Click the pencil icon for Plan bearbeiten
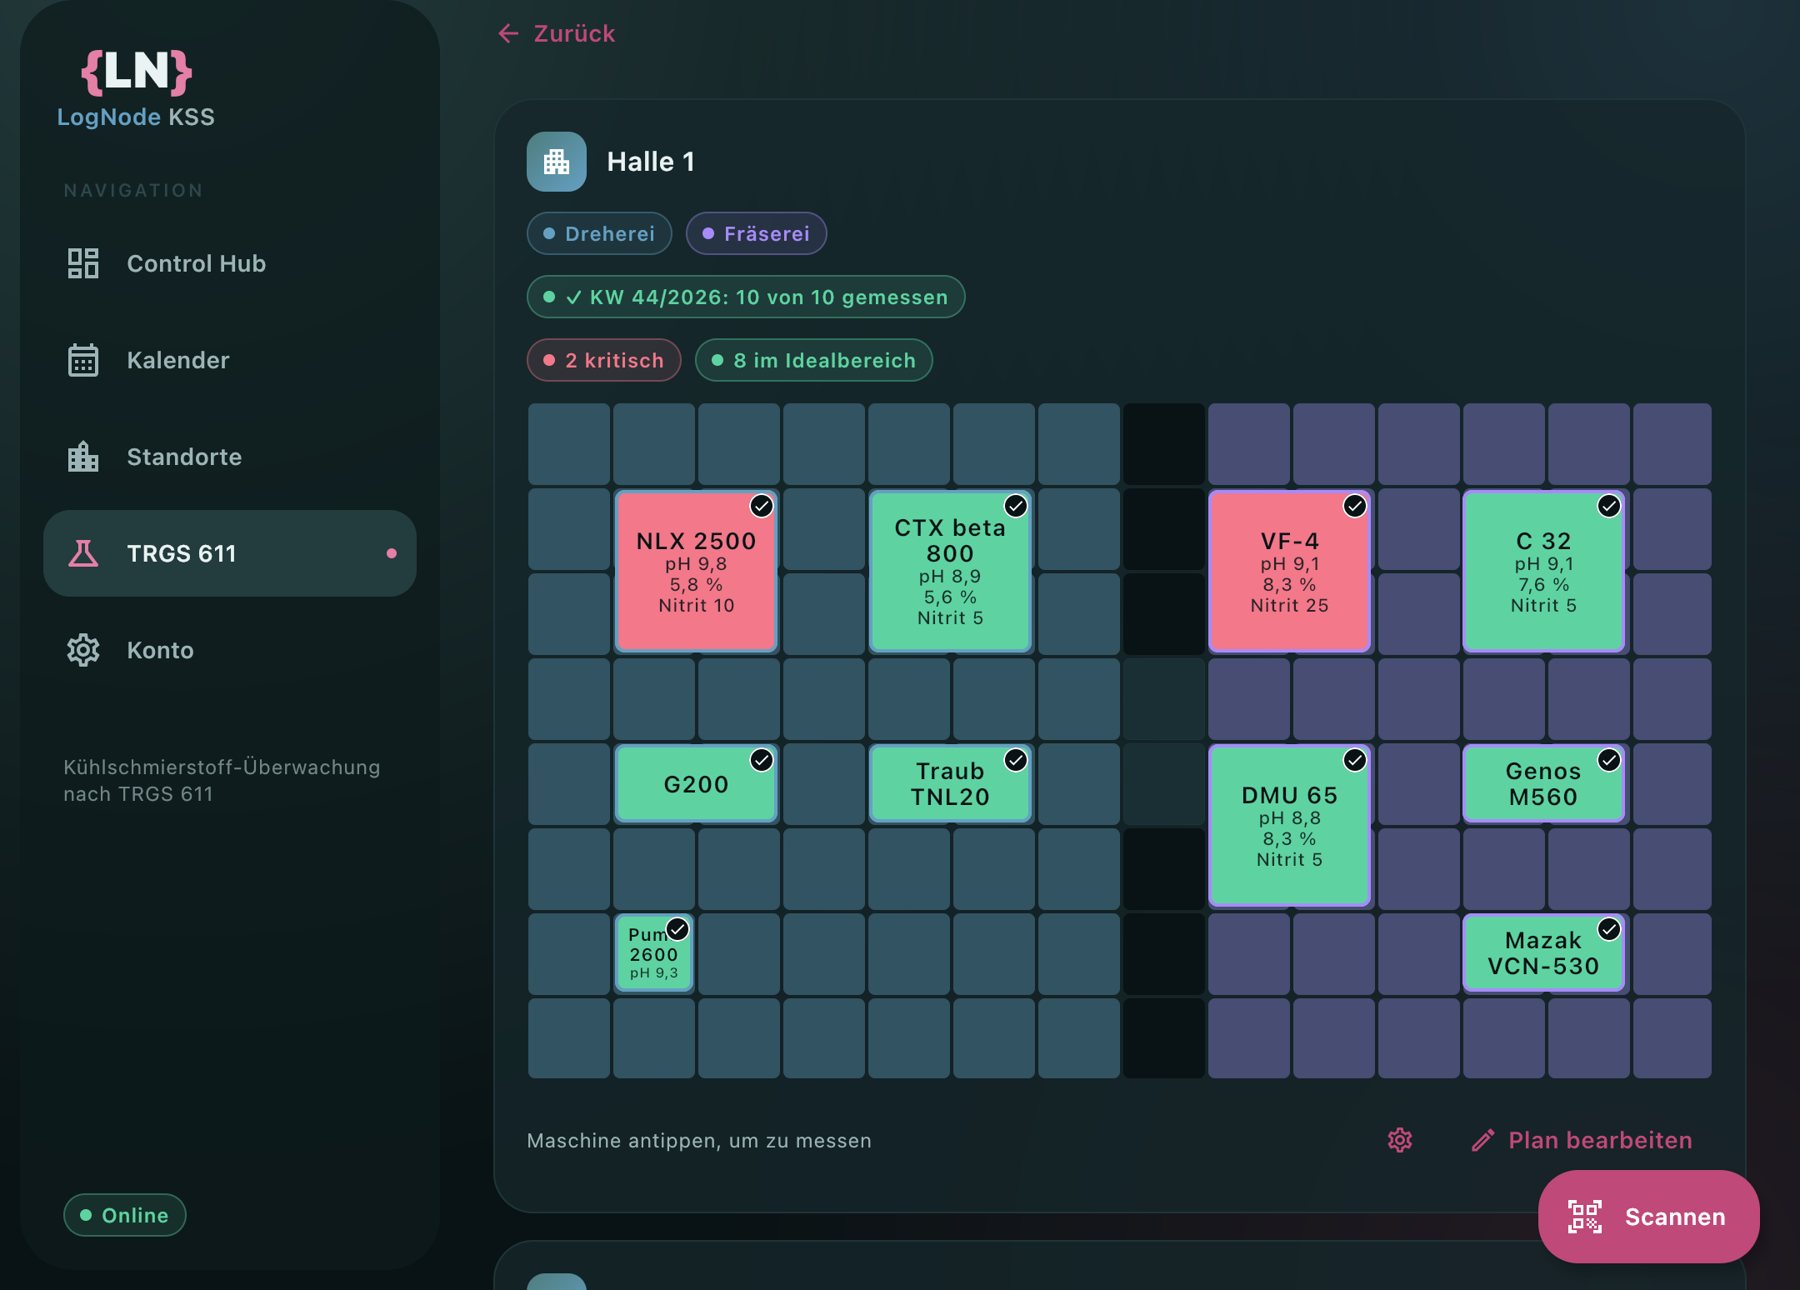Screen dimensions: 1800x1290 (x=1483, y=1140)
